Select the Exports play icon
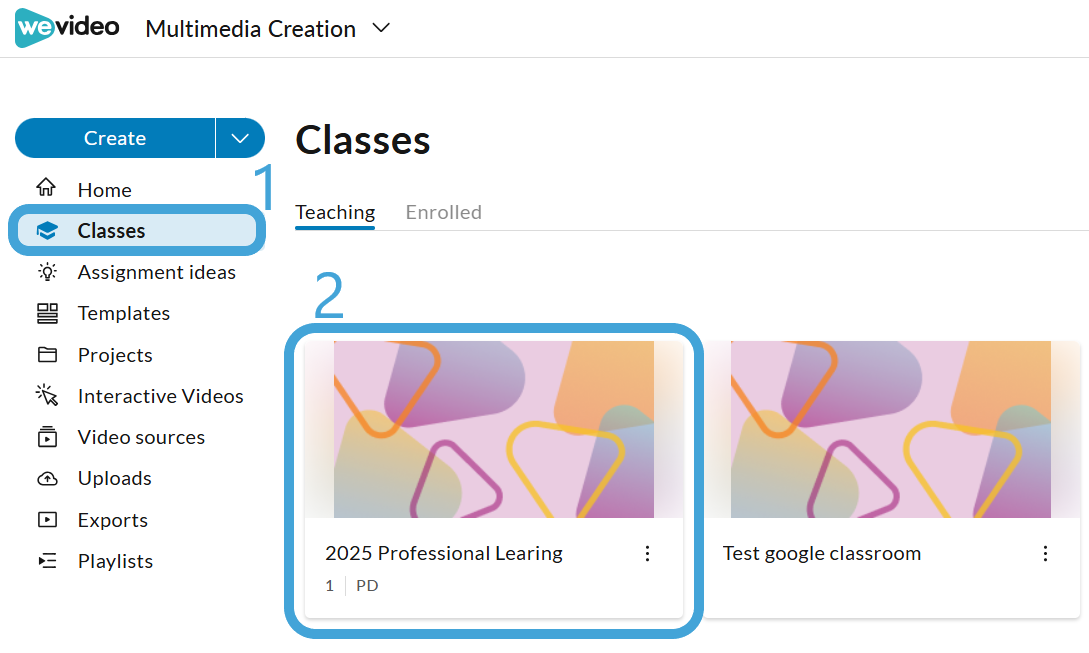The image size is (1089, 653). [47, 520]
